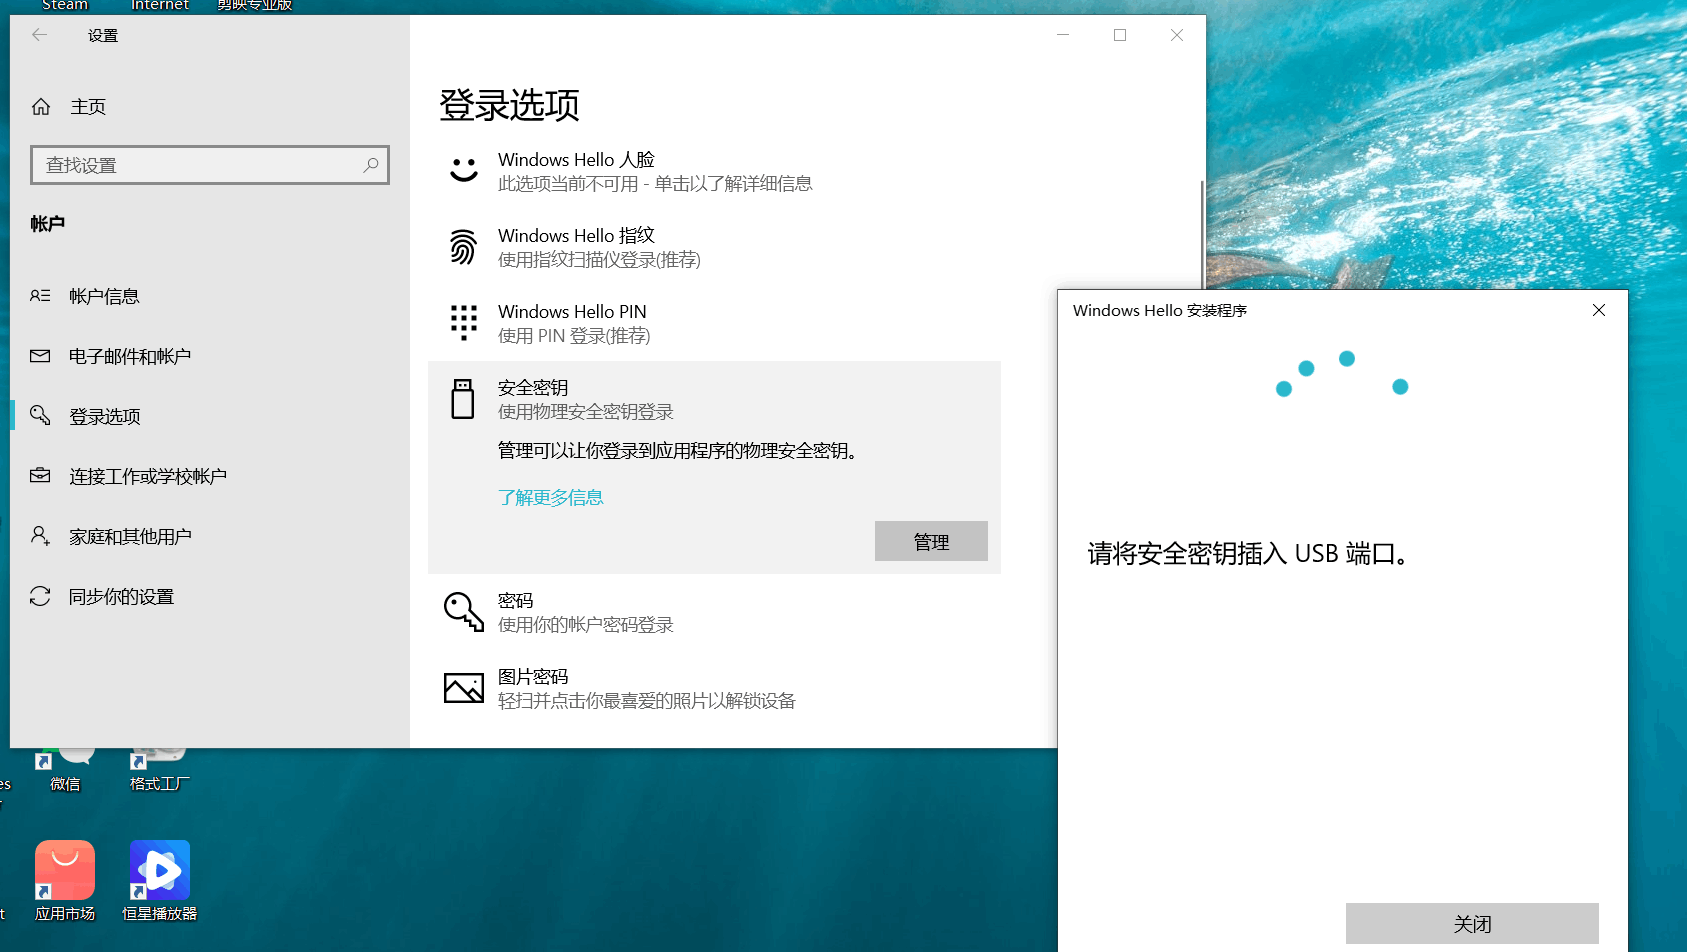Click the Windows Hello face smiley icon
Screen dimensions: 1687x952
pos(463,170)
